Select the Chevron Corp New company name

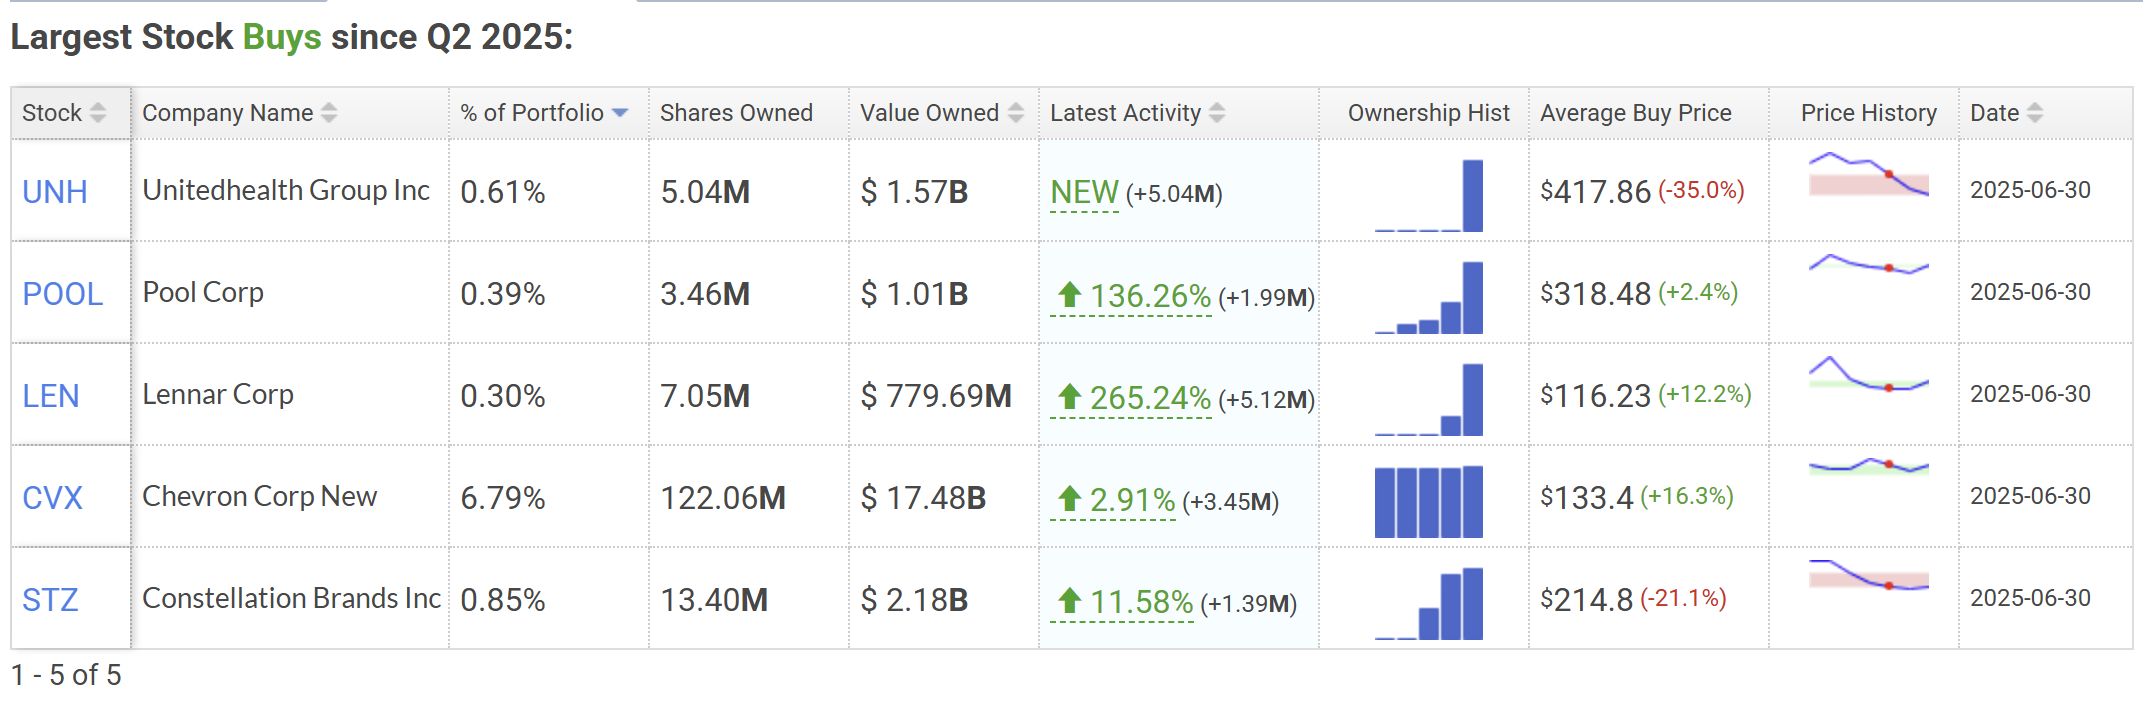260,496
